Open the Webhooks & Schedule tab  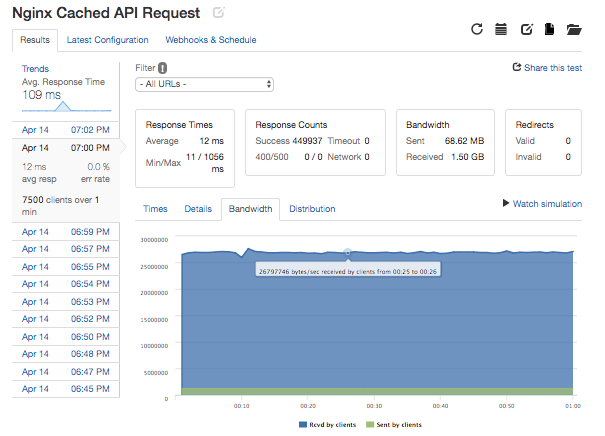(x=211, y=40)
